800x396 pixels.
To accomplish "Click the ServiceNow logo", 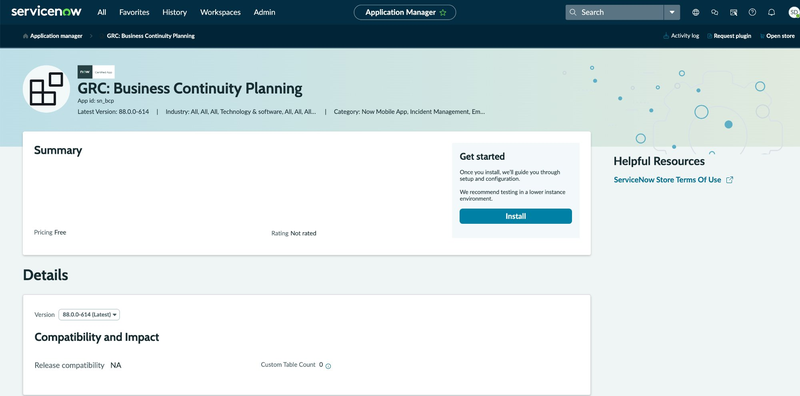I will tap(46, 12).
